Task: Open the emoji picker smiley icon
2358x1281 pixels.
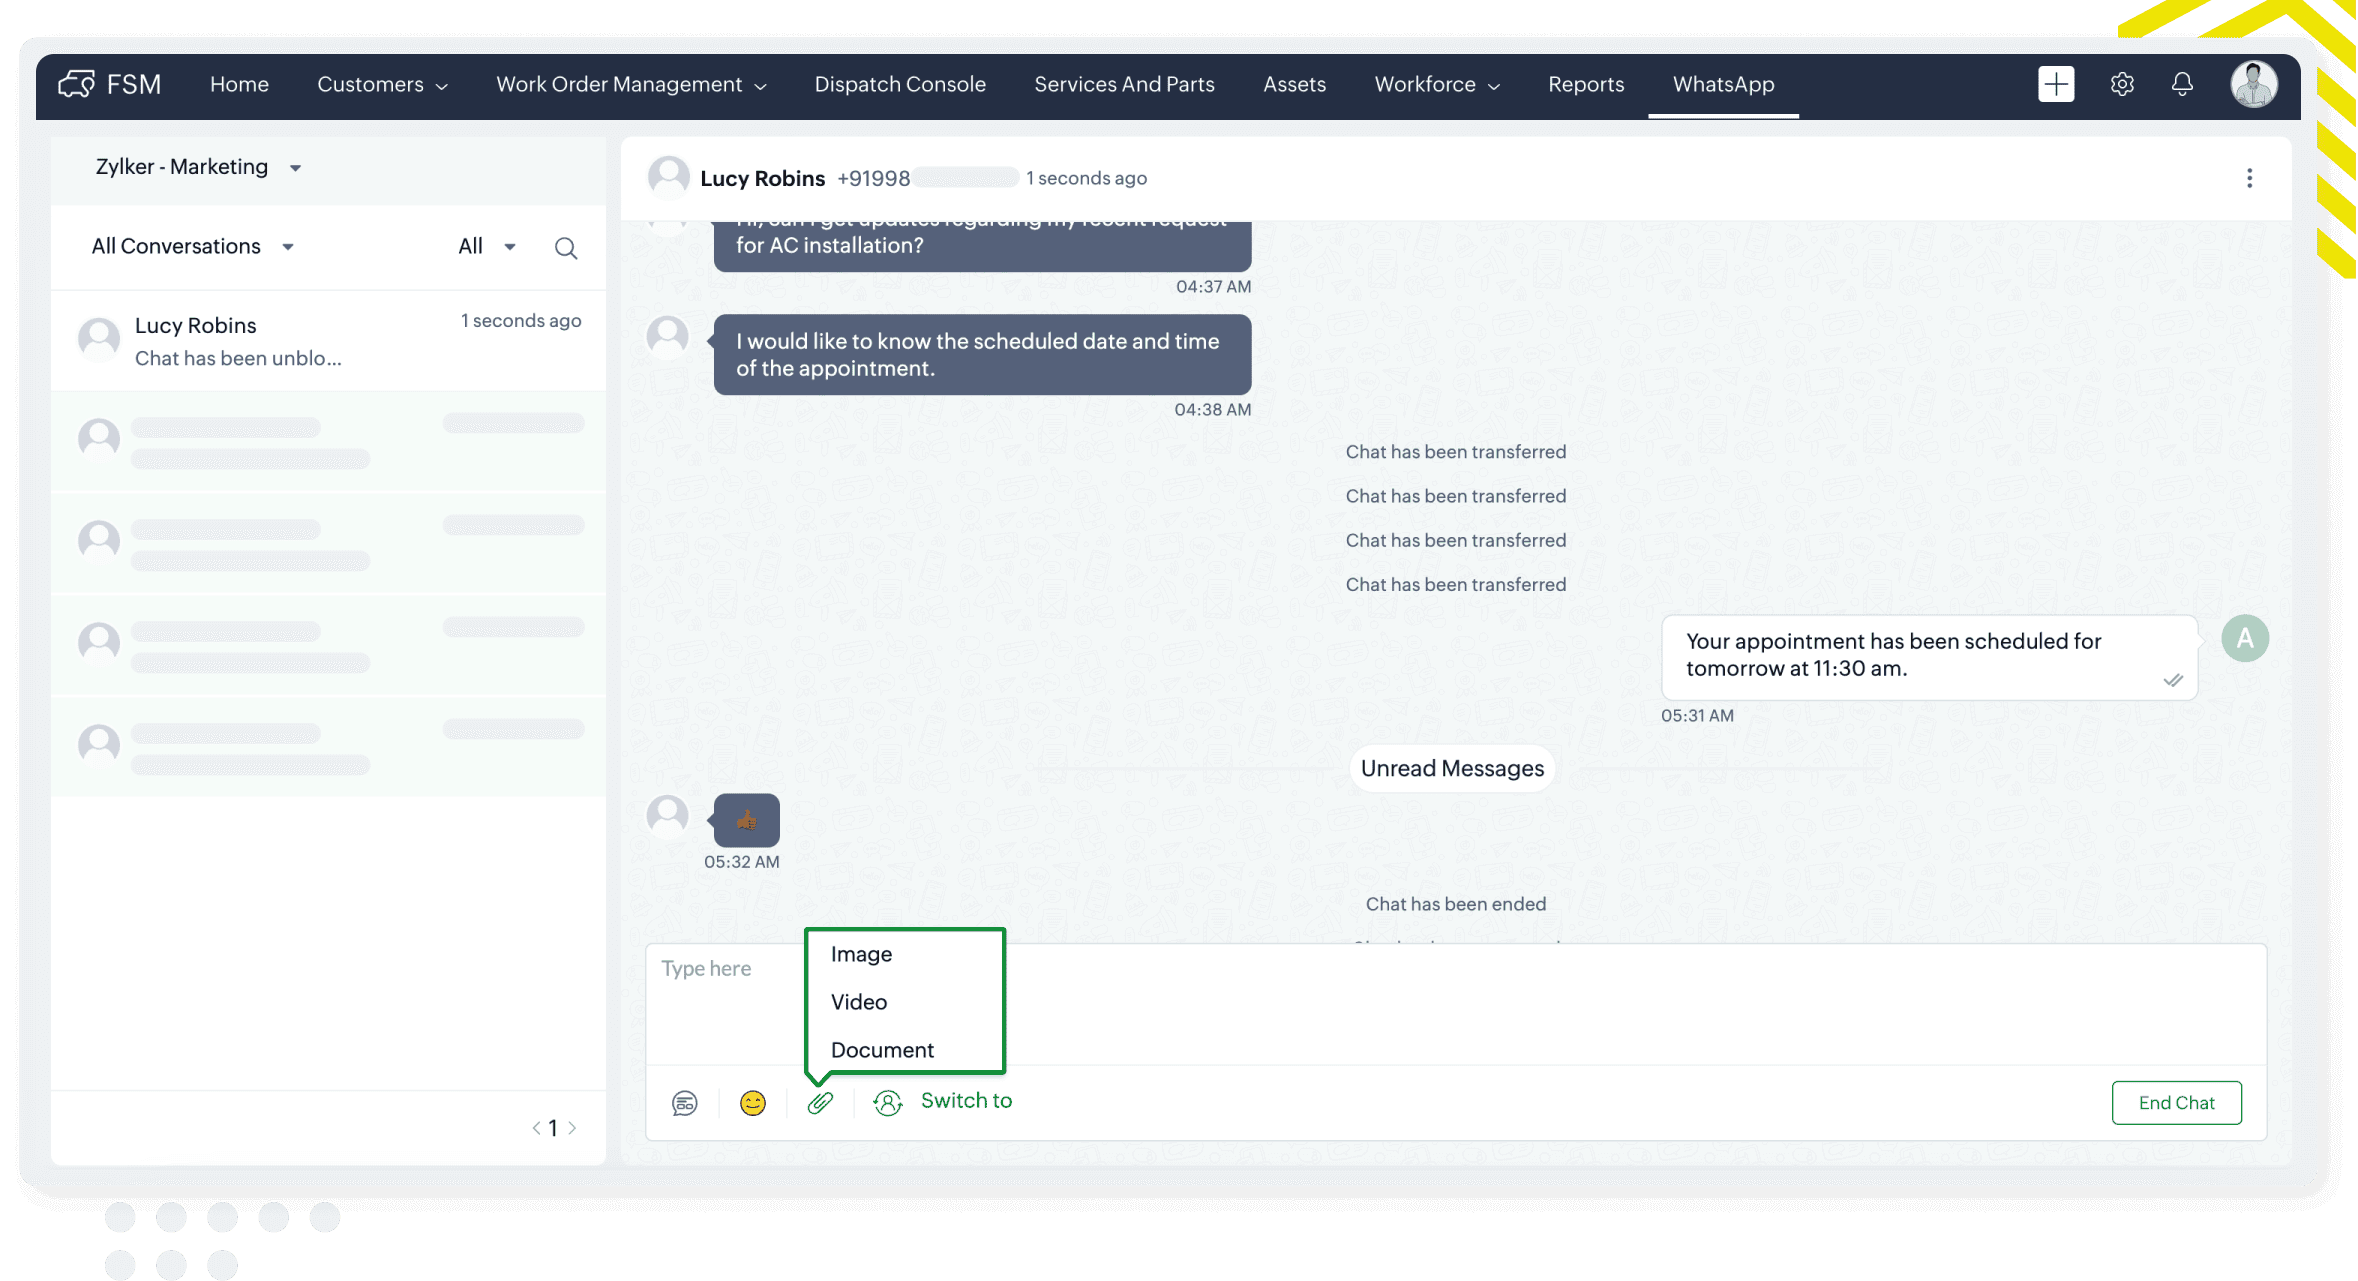Action: (752, 1102)
